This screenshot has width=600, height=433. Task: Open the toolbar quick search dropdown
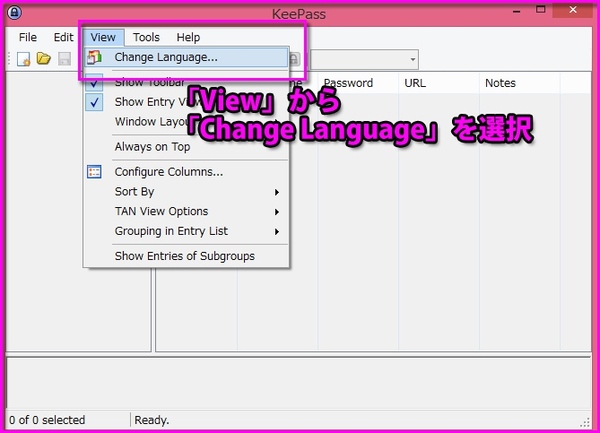click(412, 59)
